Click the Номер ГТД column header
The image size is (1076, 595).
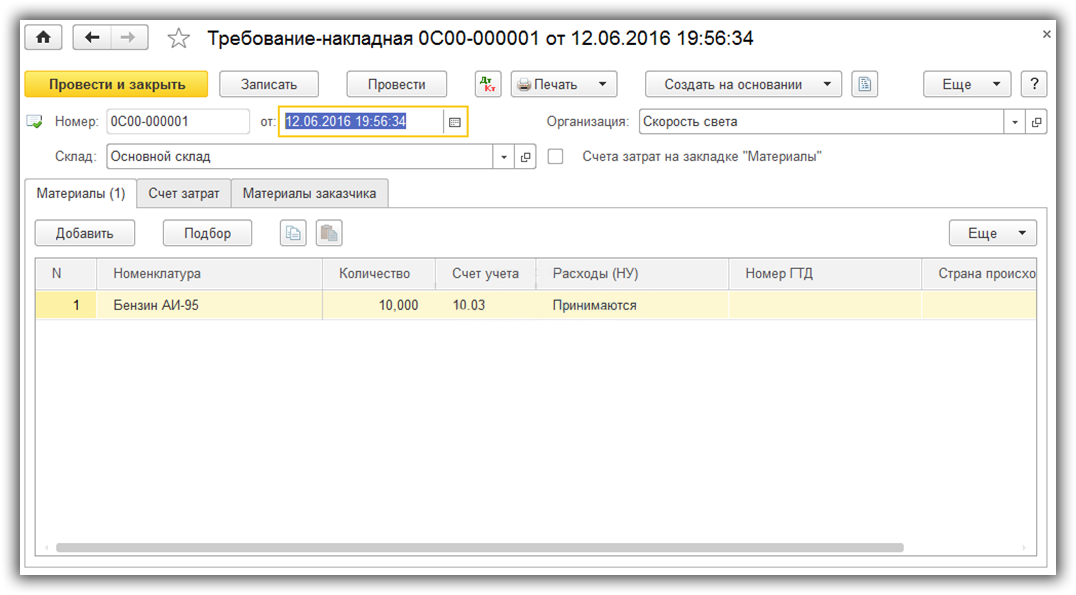(825, 274)
